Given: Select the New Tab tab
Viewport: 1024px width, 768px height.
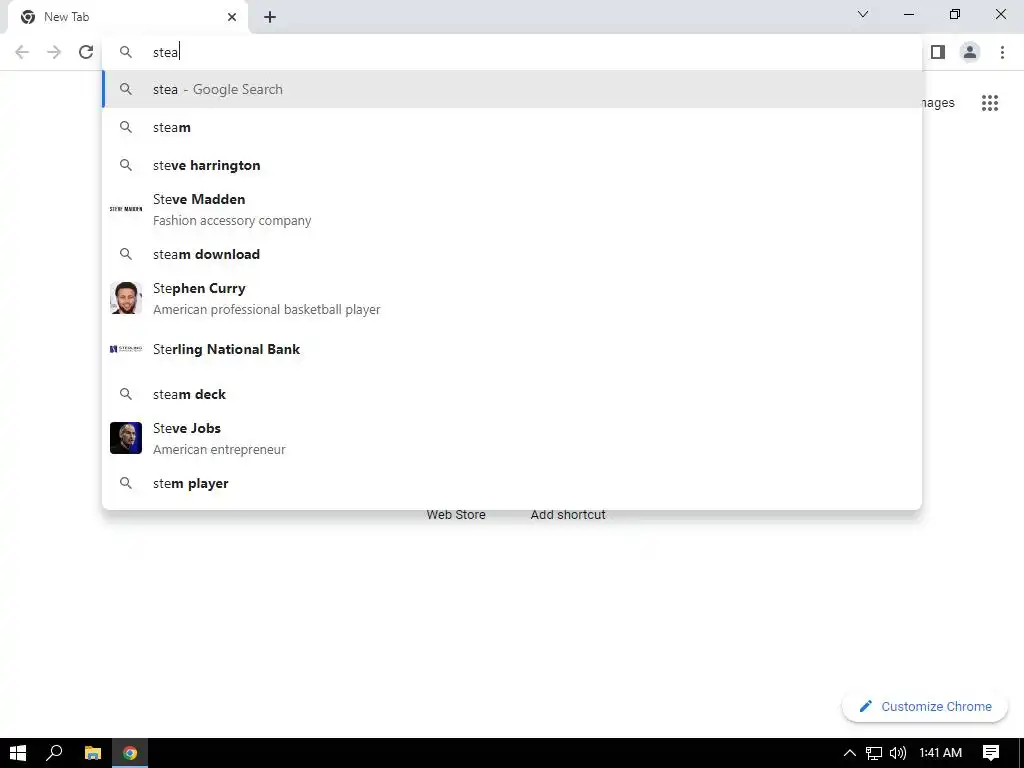Looking at the screenshot, I should tap(128, 17).
